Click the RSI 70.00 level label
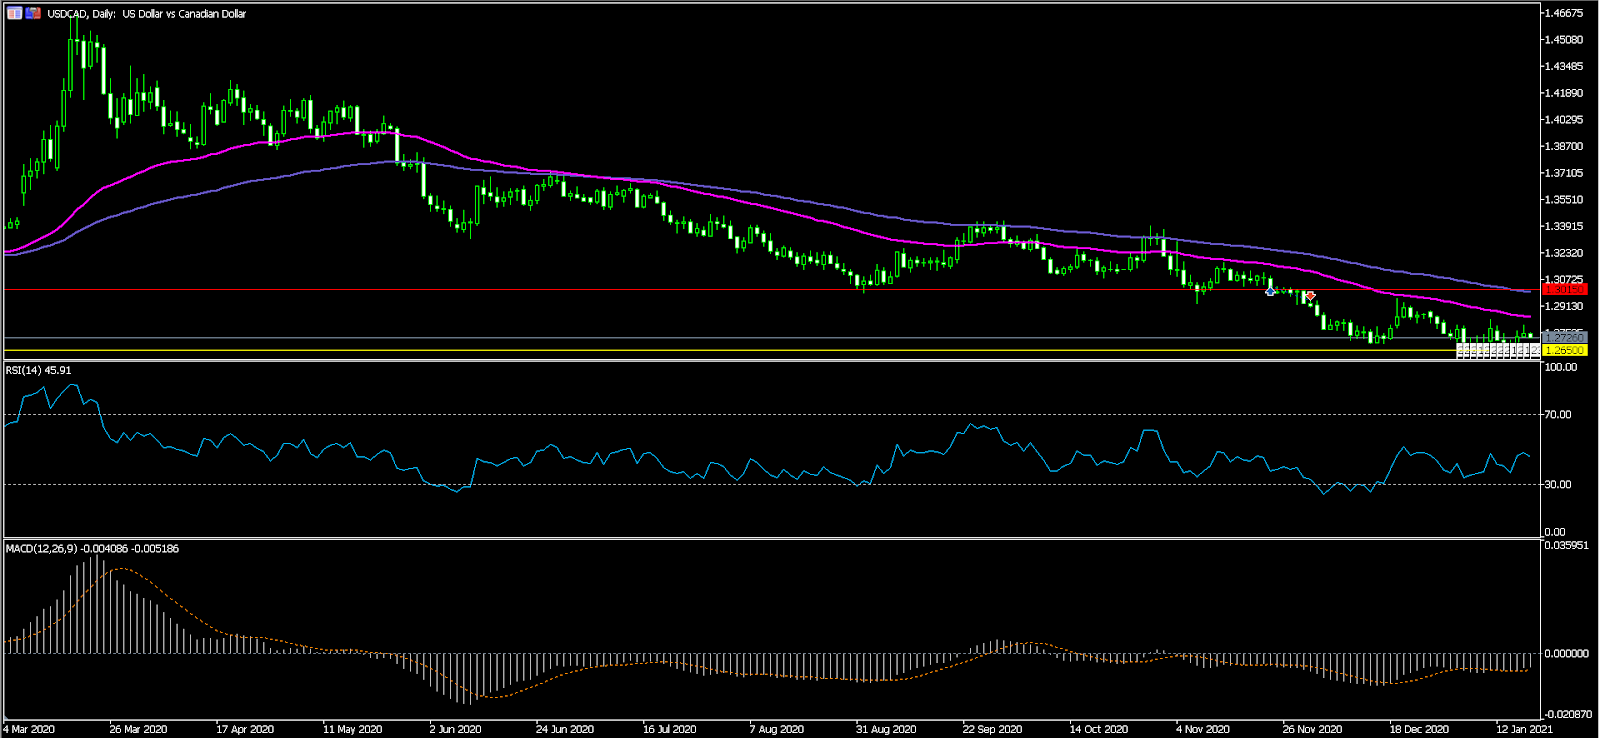Screen dimensions: 1600x738 (x=1560, y=414)
